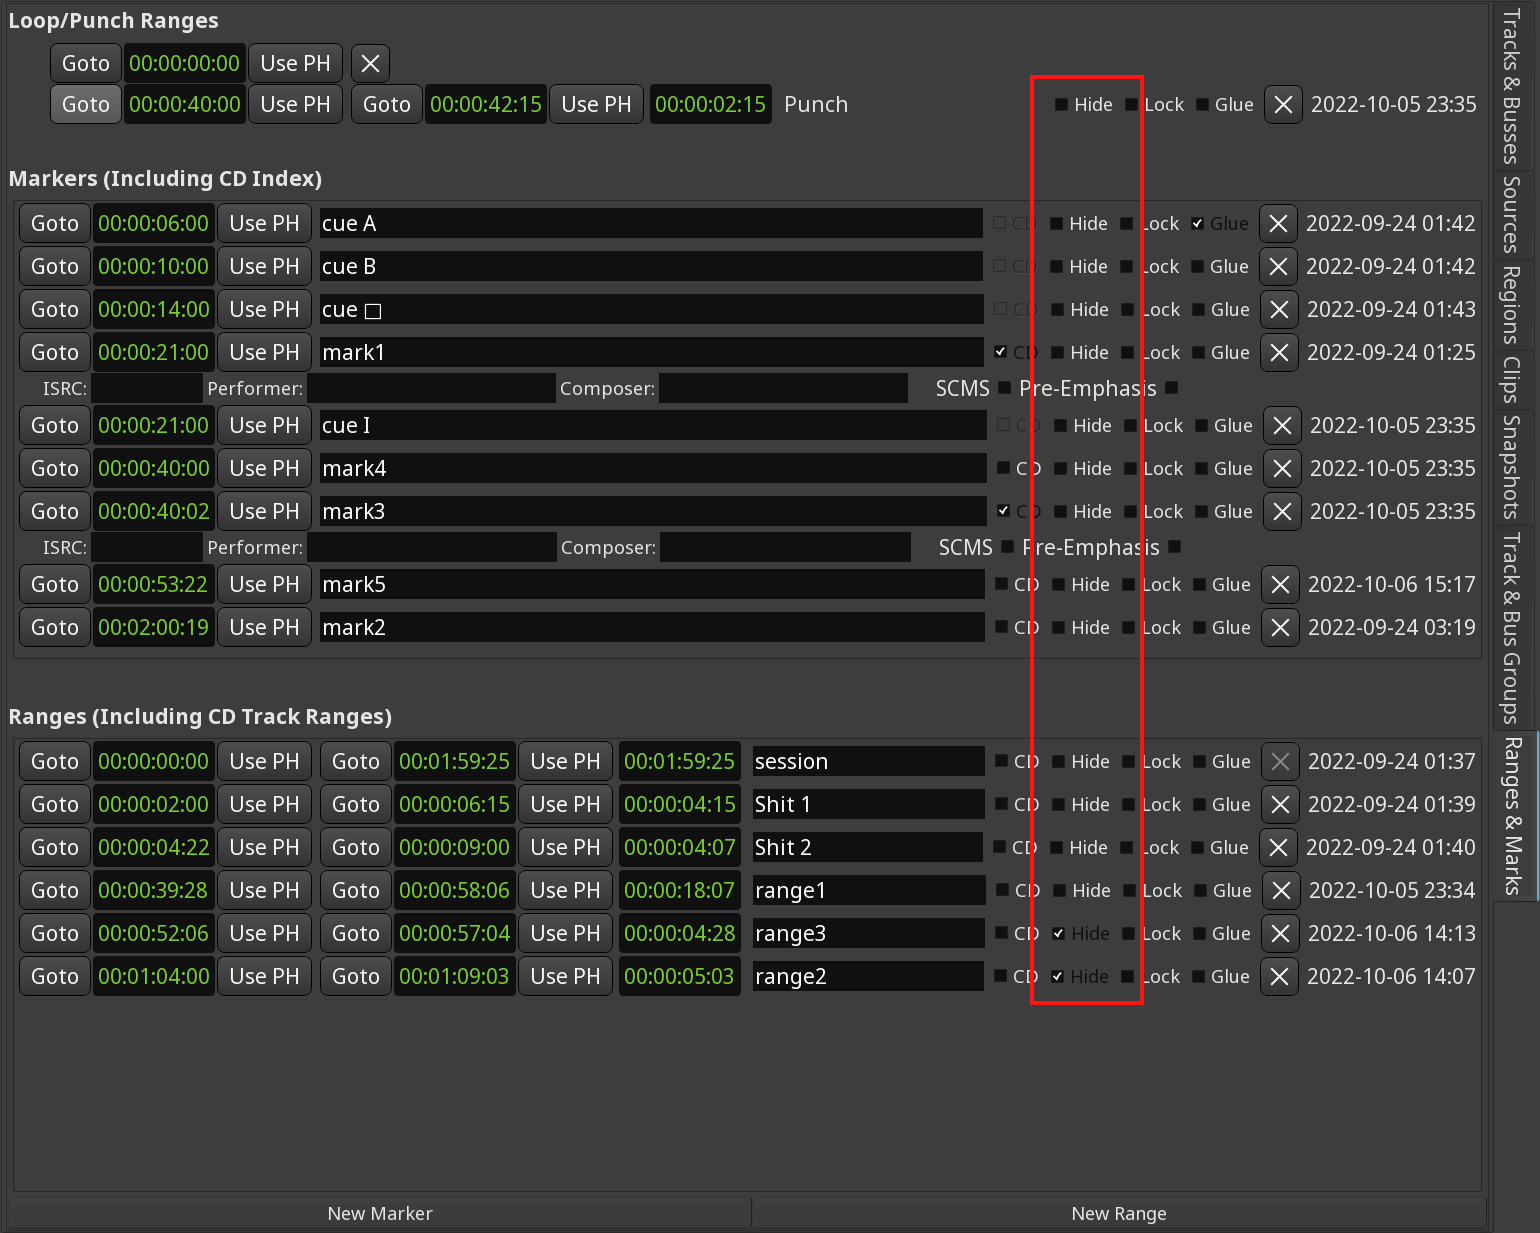Select the Track & Bus Groups tab

pos(1512,628)
